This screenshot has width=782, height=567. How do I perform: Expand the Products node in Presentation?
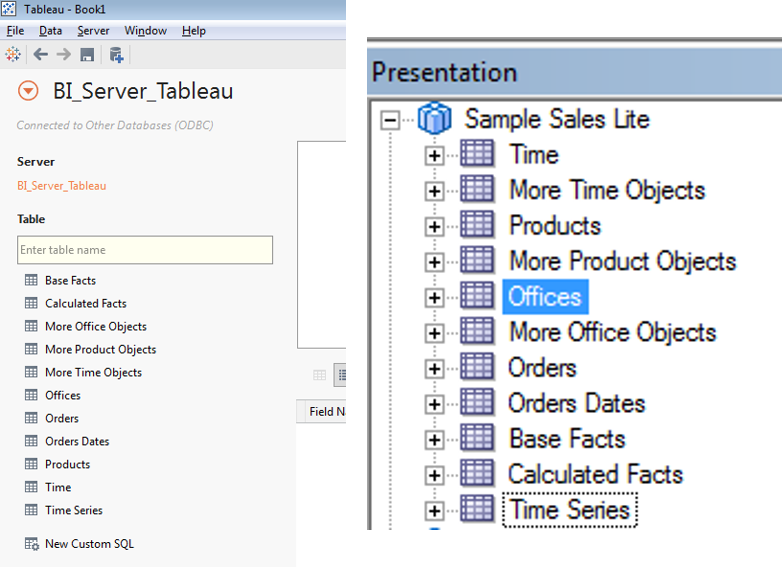tap(434, 226)
